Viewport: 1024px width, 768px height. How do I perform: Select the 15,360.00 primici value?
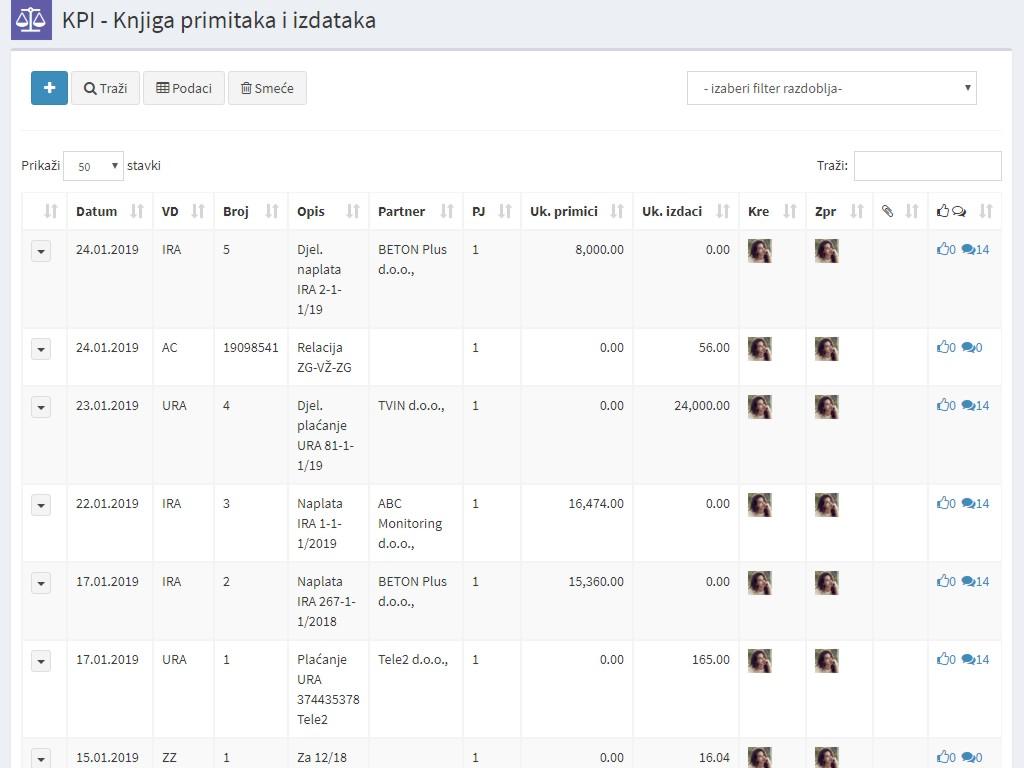tap(596, 581)
